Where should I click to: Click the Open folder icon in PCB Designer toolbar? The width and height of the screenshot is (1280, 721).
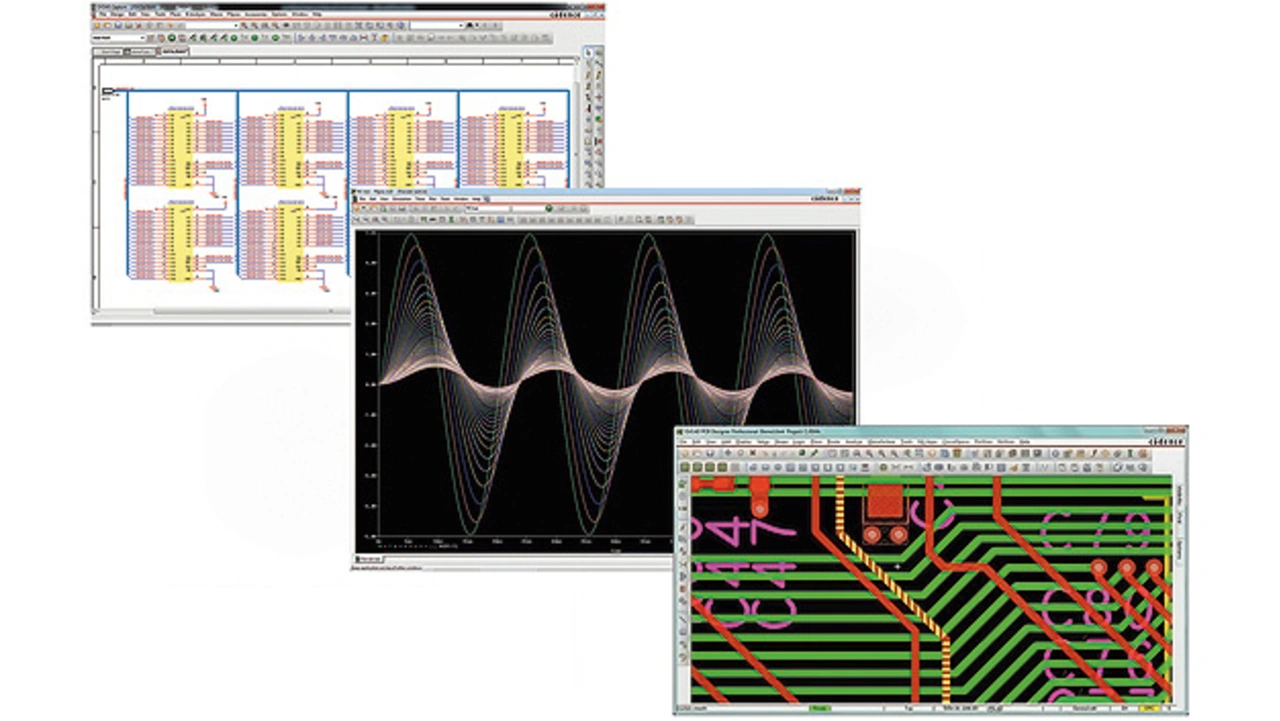click(x=696, y=454)
